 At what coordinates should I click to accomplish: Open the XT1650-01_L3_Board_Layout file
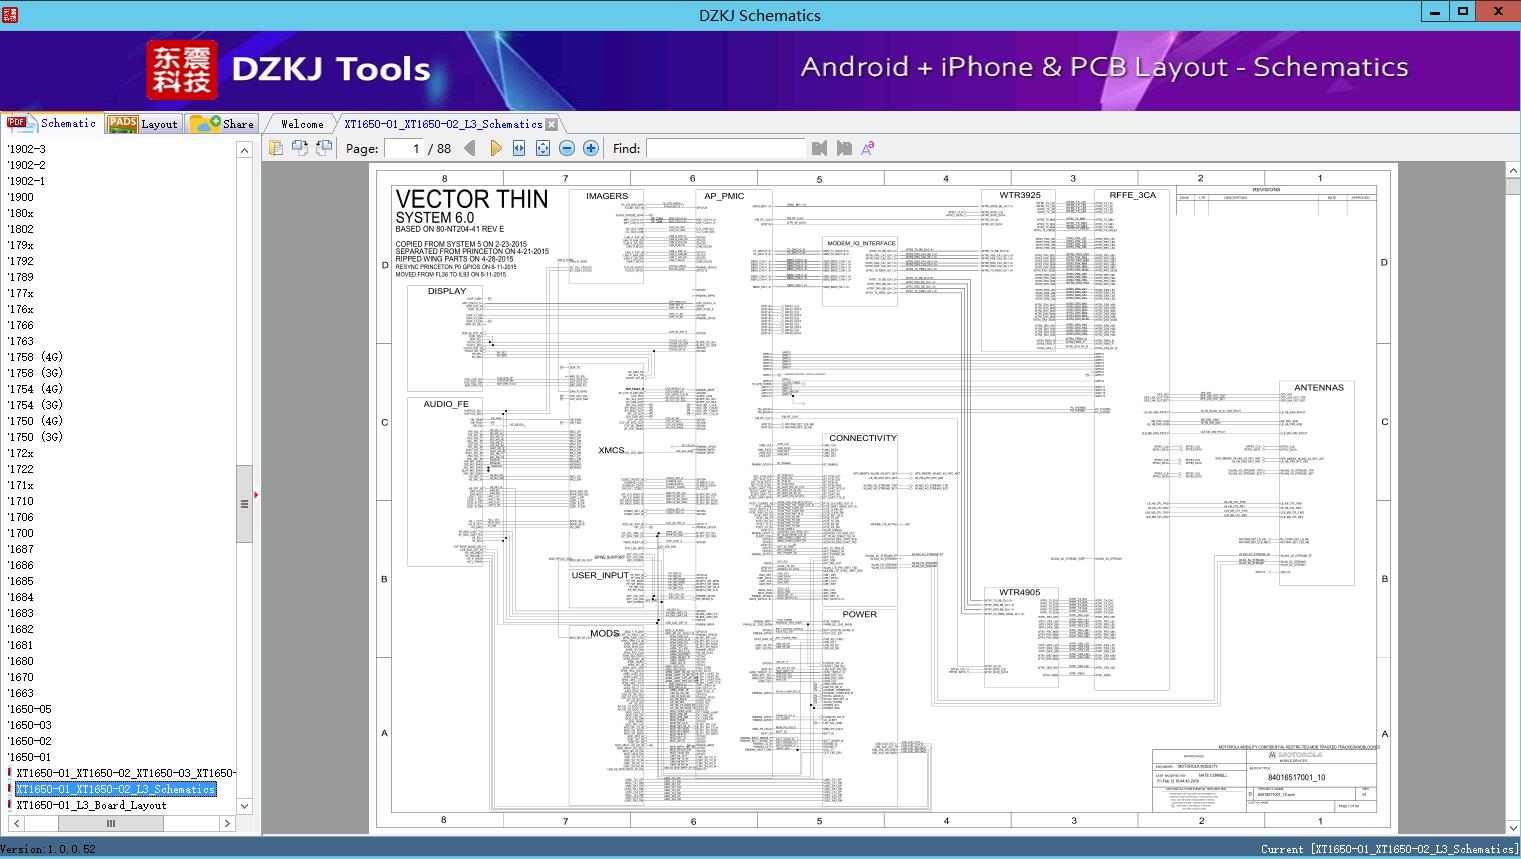91,805
